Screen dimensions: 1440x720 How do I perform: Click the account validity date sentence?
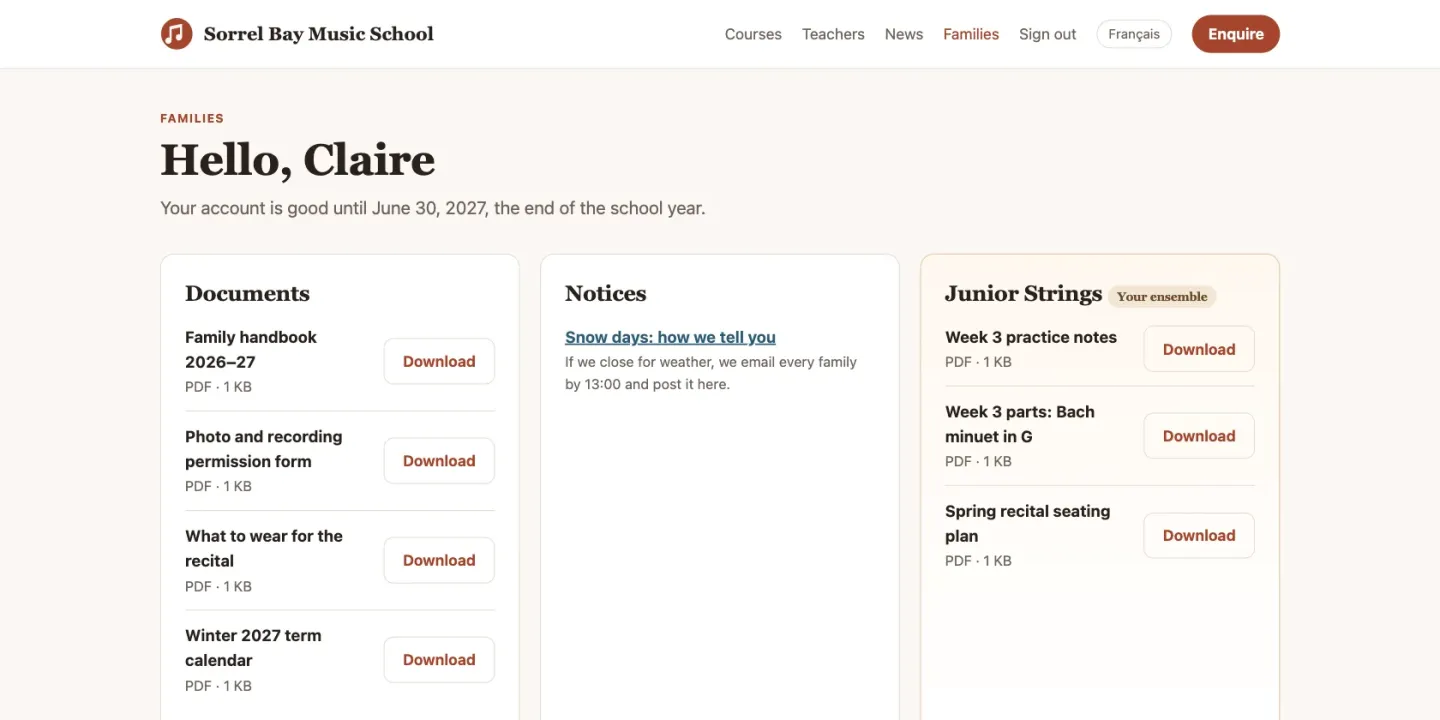(433, 208)
